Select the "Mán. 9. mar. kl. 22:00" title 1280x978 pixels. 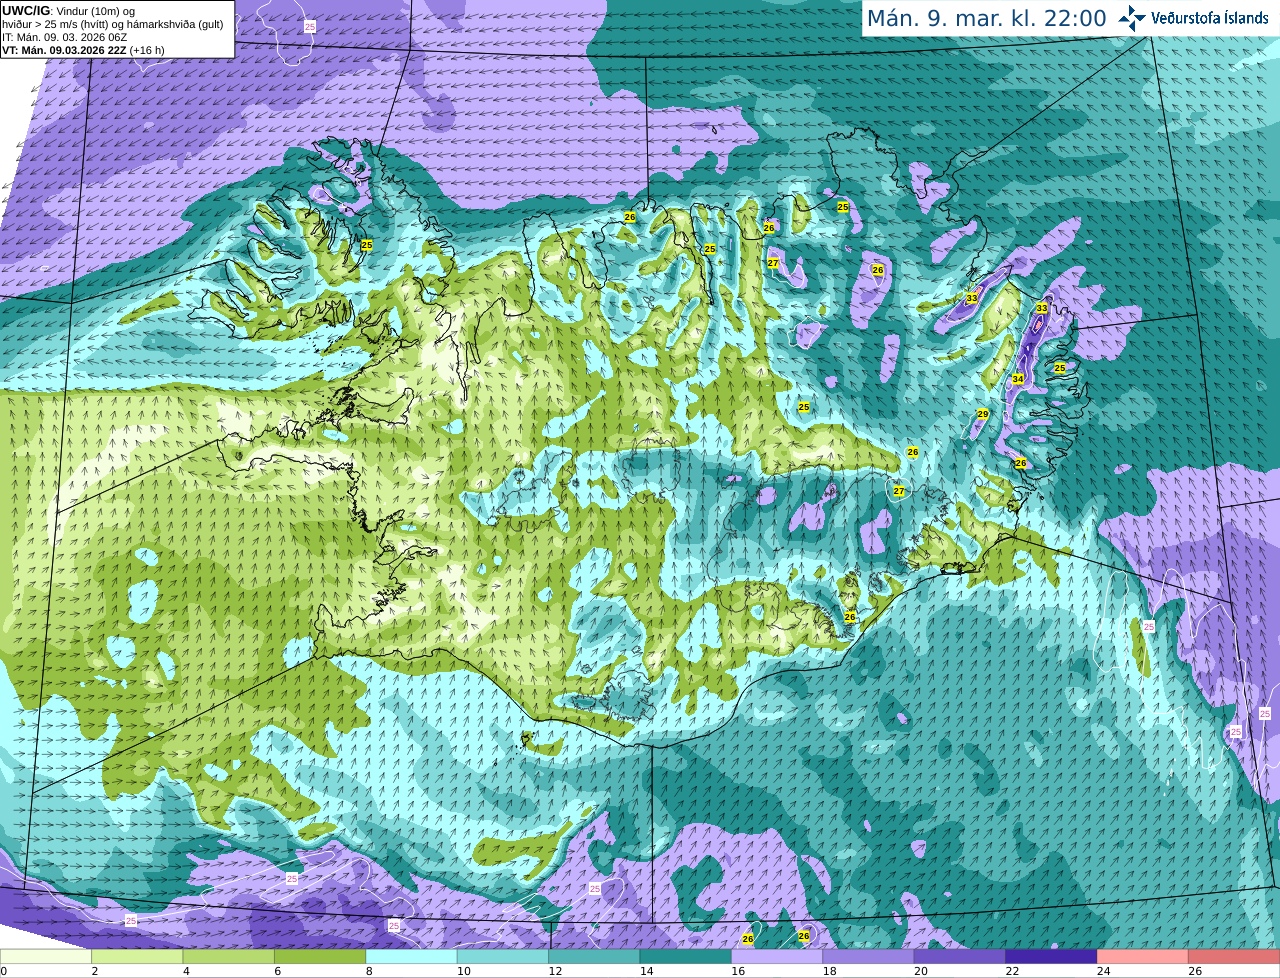(986, 18)
